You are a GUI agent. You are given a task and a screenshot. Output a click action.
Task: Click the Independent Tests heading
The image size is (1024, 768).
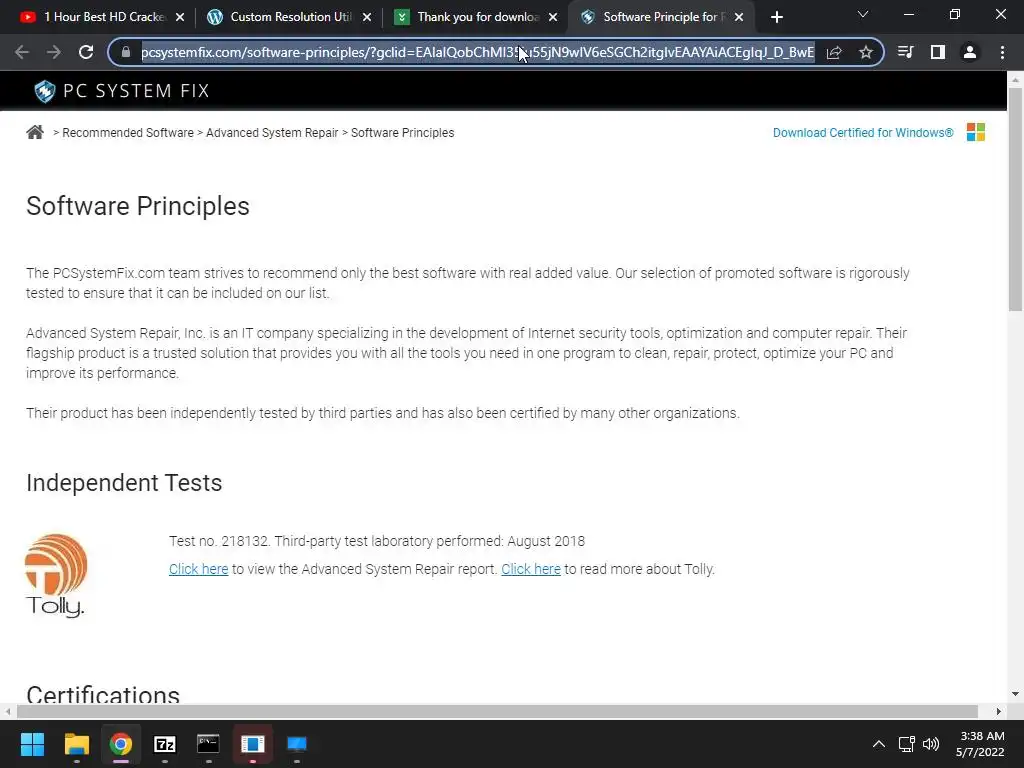[124, 483]
